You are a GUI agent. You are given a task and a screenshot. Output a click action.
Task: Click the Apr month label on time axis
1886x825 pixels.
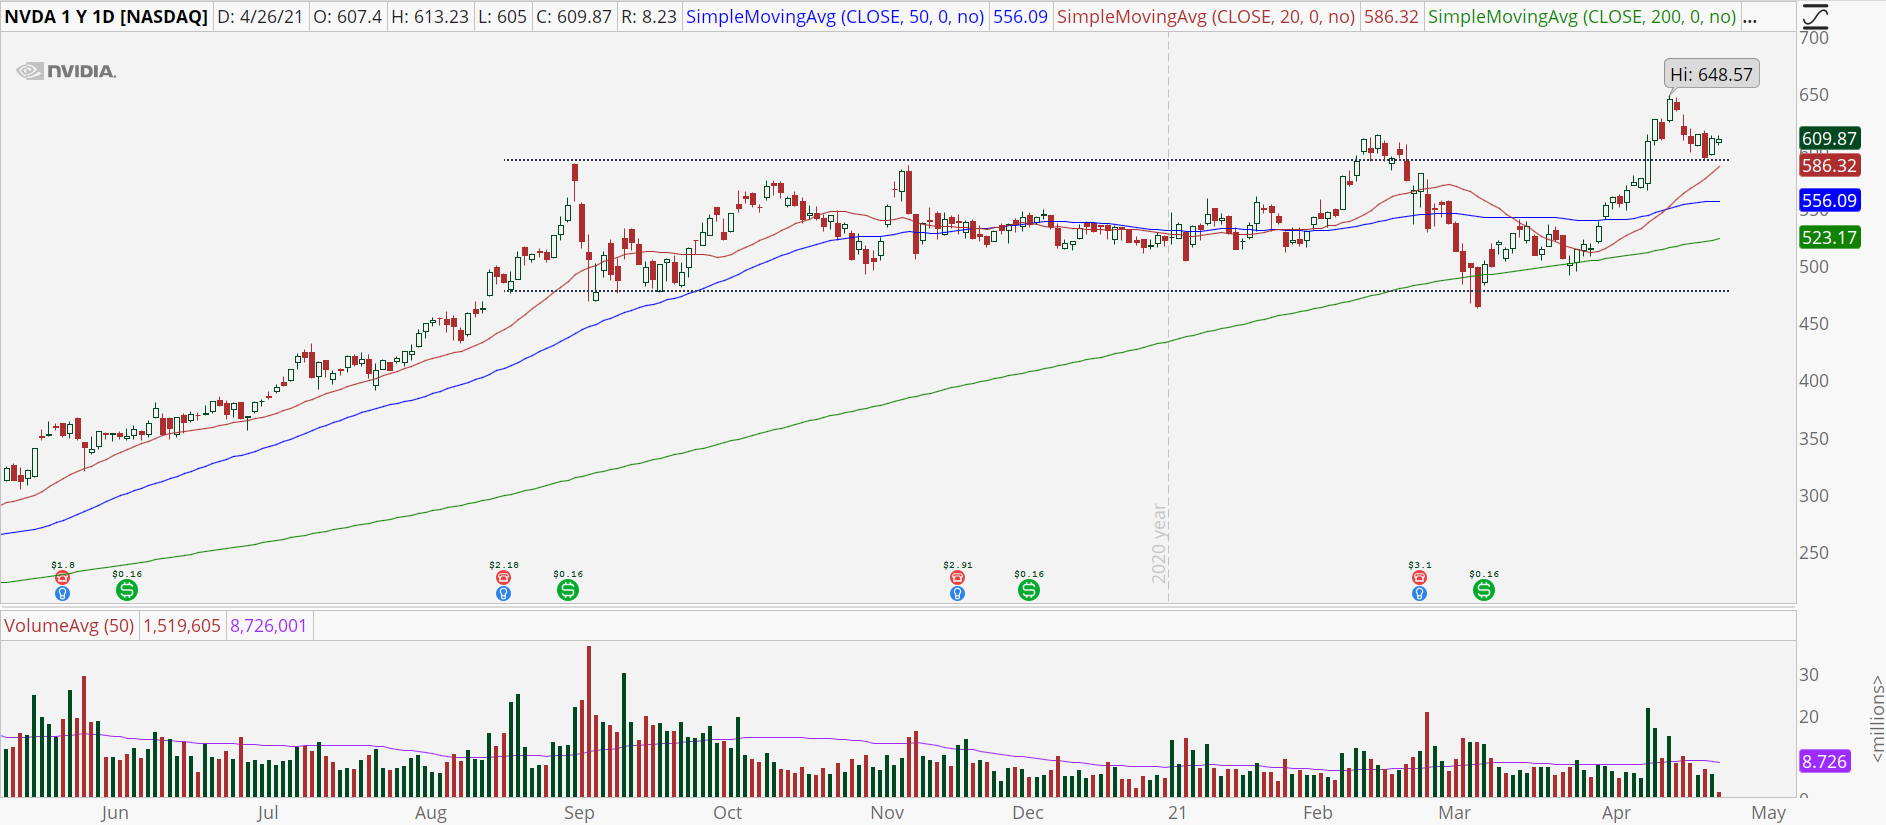pyautogui.click(x=1616, y=812)
